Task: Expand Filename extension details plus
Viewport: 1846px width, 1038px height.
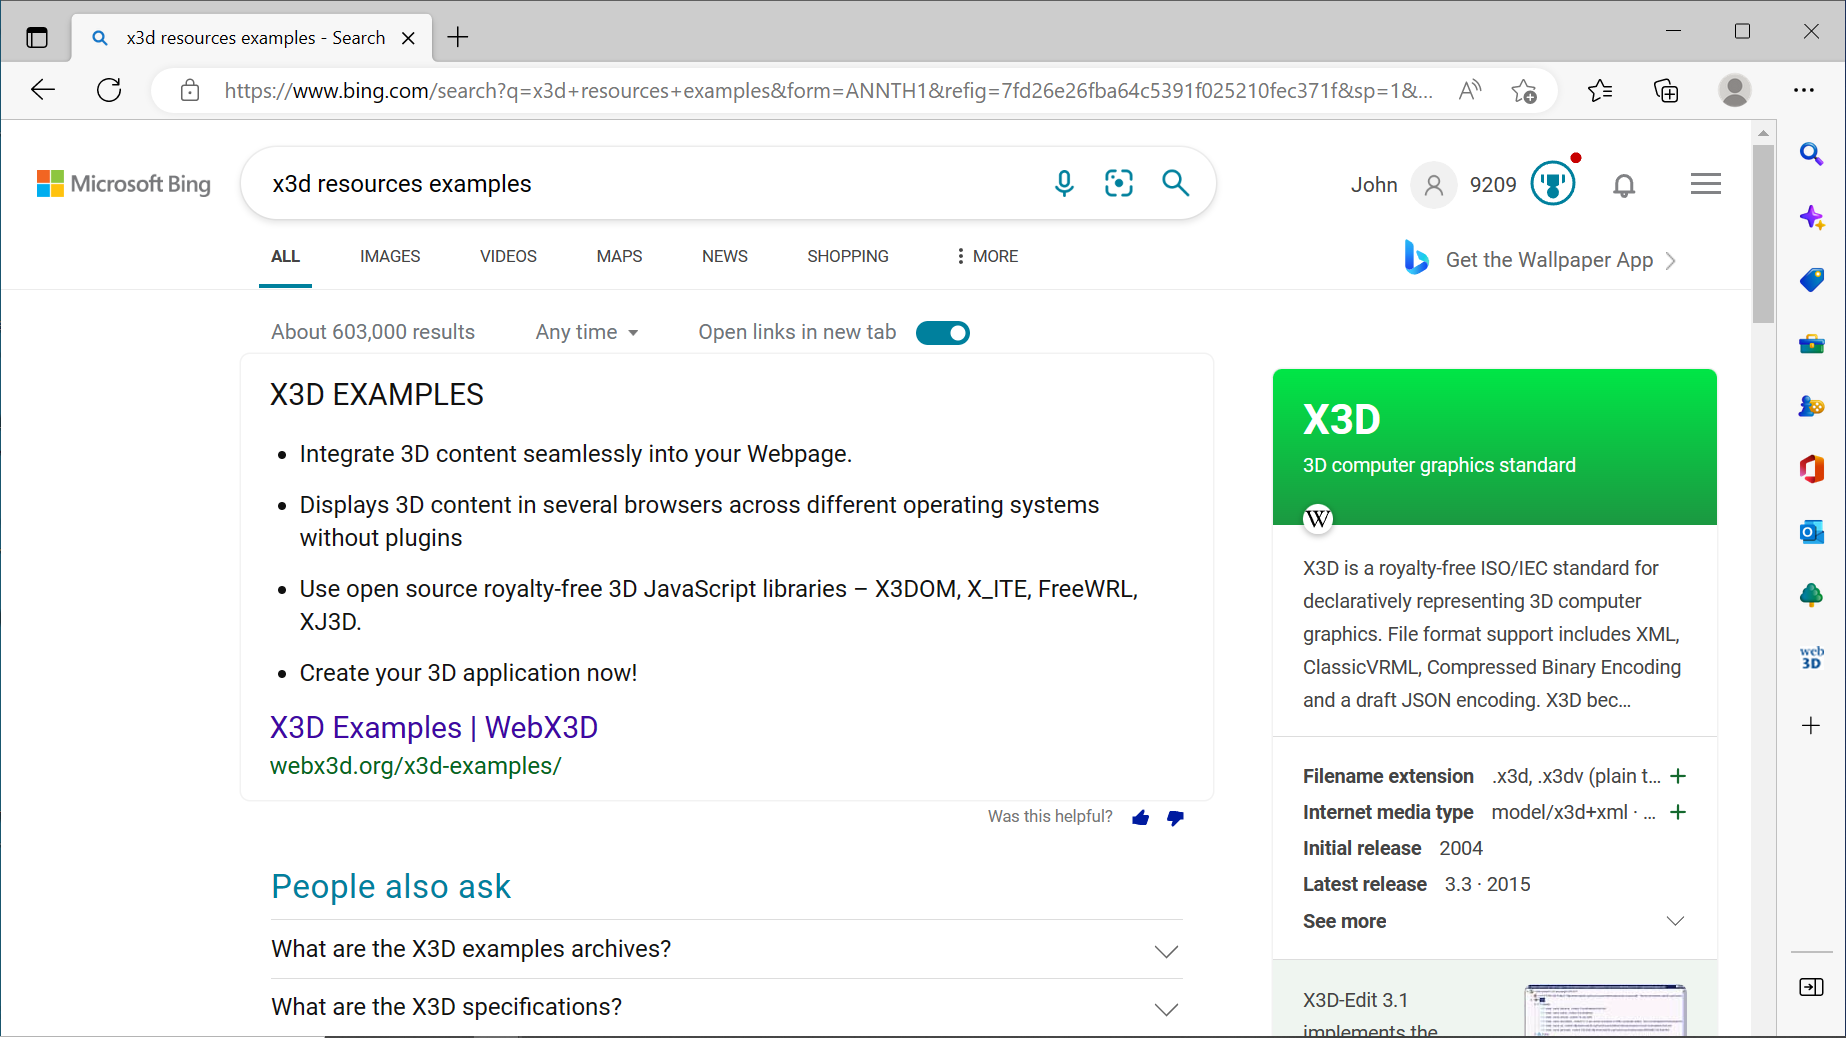Action: 1678,776
